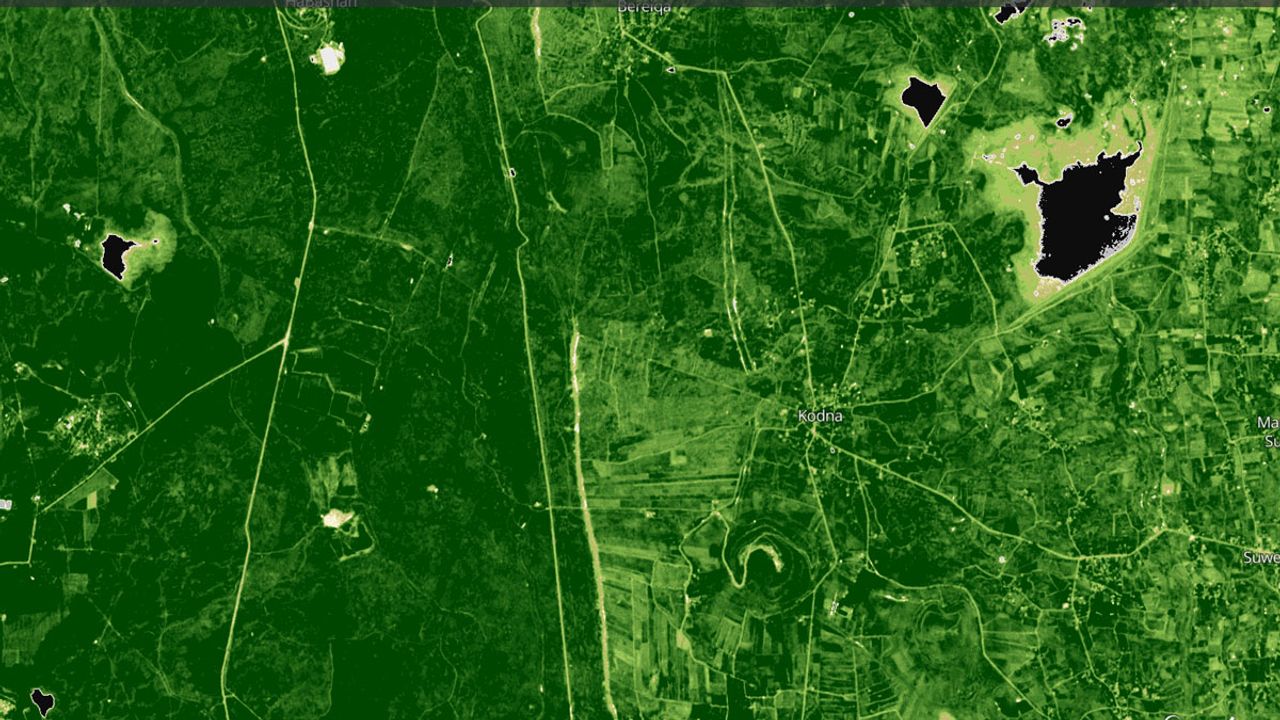Click the Kodna town label

pos(820,416)
